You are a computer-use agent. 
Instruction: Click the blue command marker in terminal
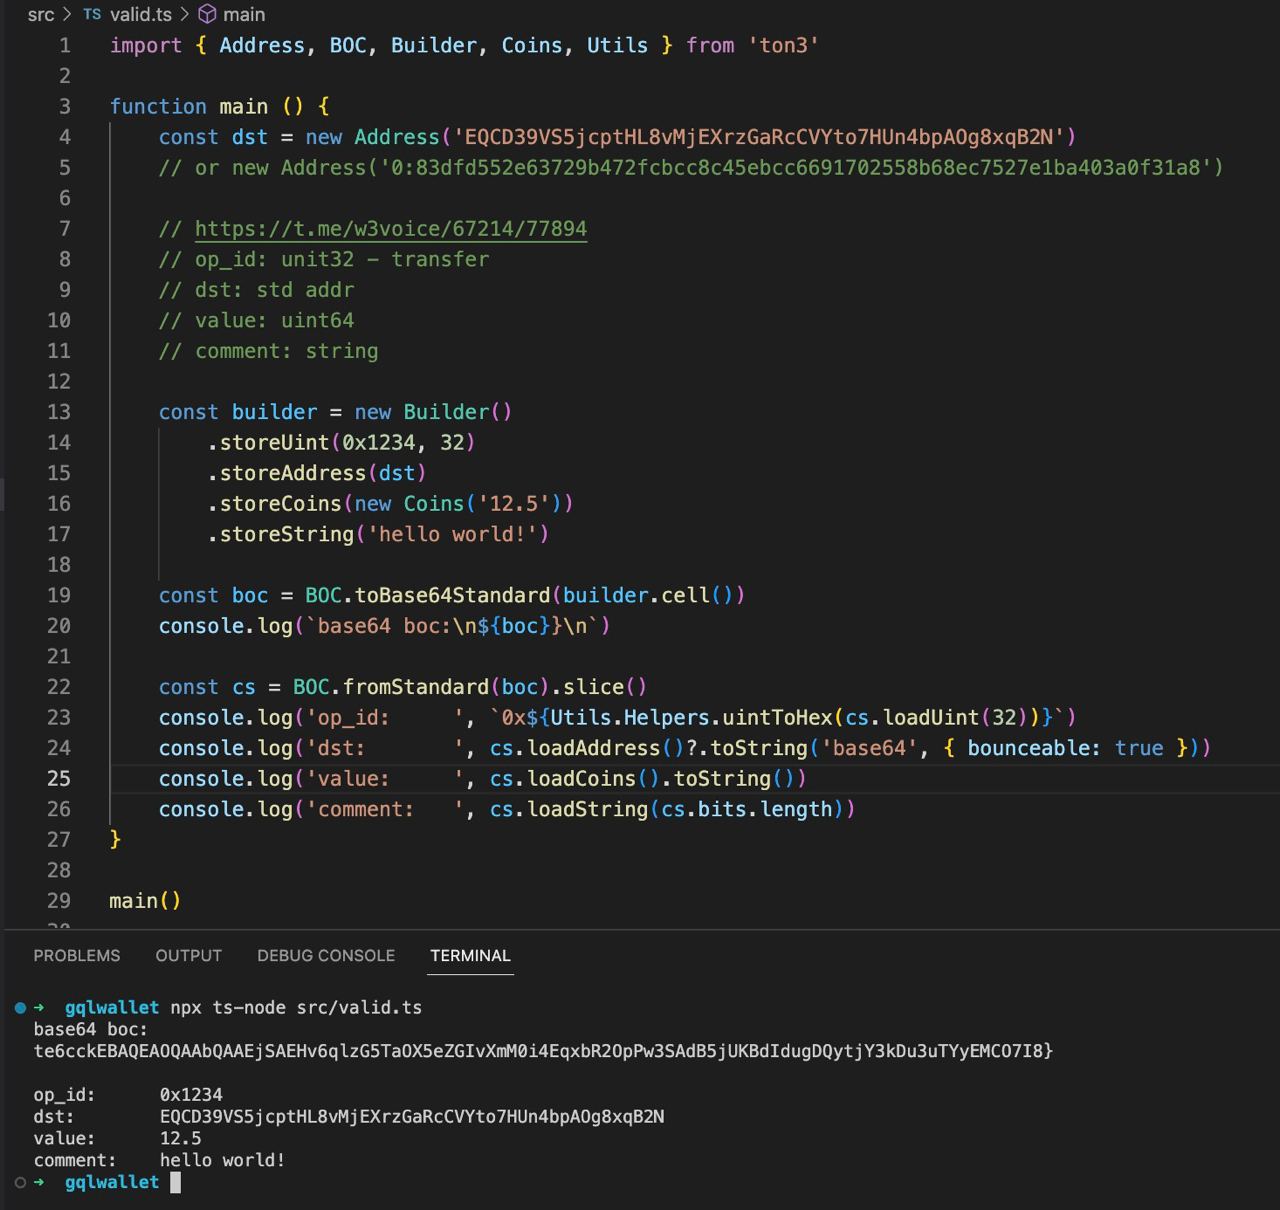point(20,1008)
